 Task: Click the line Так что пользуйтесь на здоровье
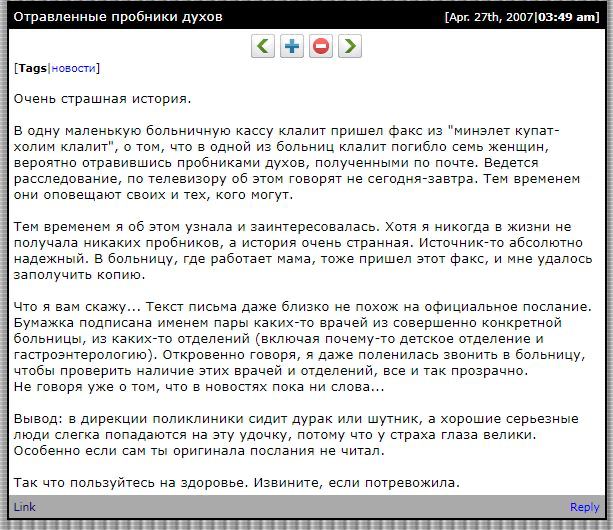pos(237,483)
